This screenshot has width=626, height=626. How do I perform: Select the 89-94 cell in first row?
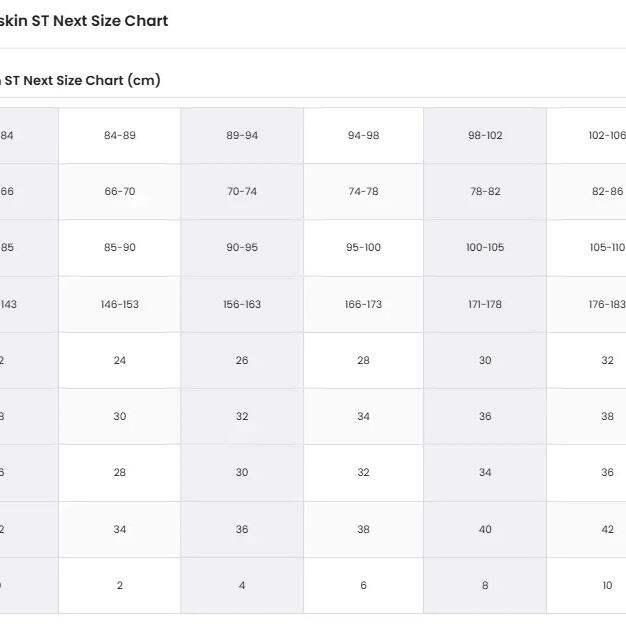coord(242,135)
